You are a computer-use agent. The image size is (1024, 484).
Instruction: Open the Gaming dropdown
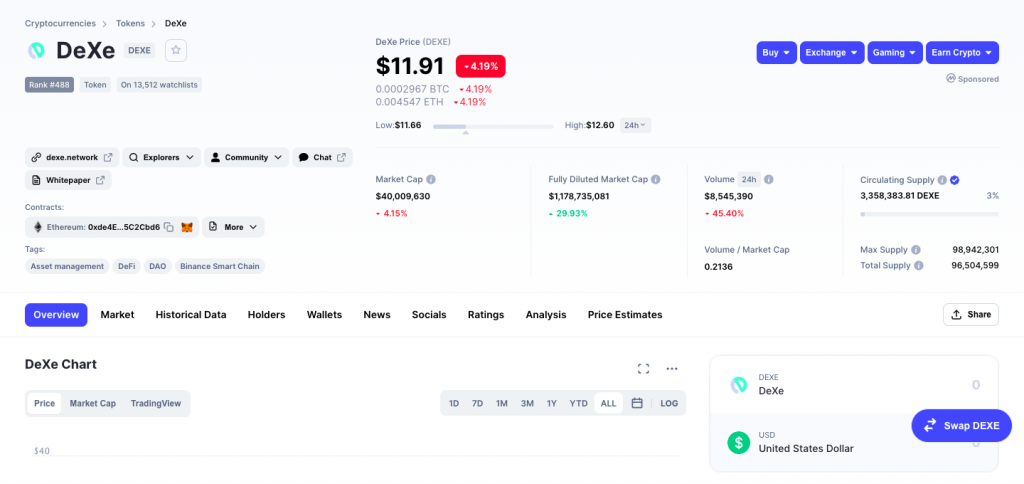895,53
